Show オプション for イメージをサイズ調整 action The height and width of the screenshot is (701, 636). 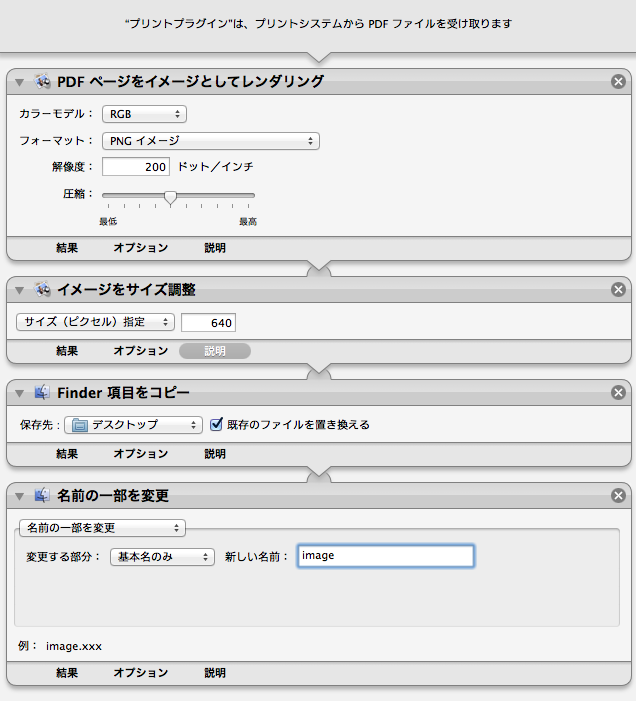[x=141, y=351]
